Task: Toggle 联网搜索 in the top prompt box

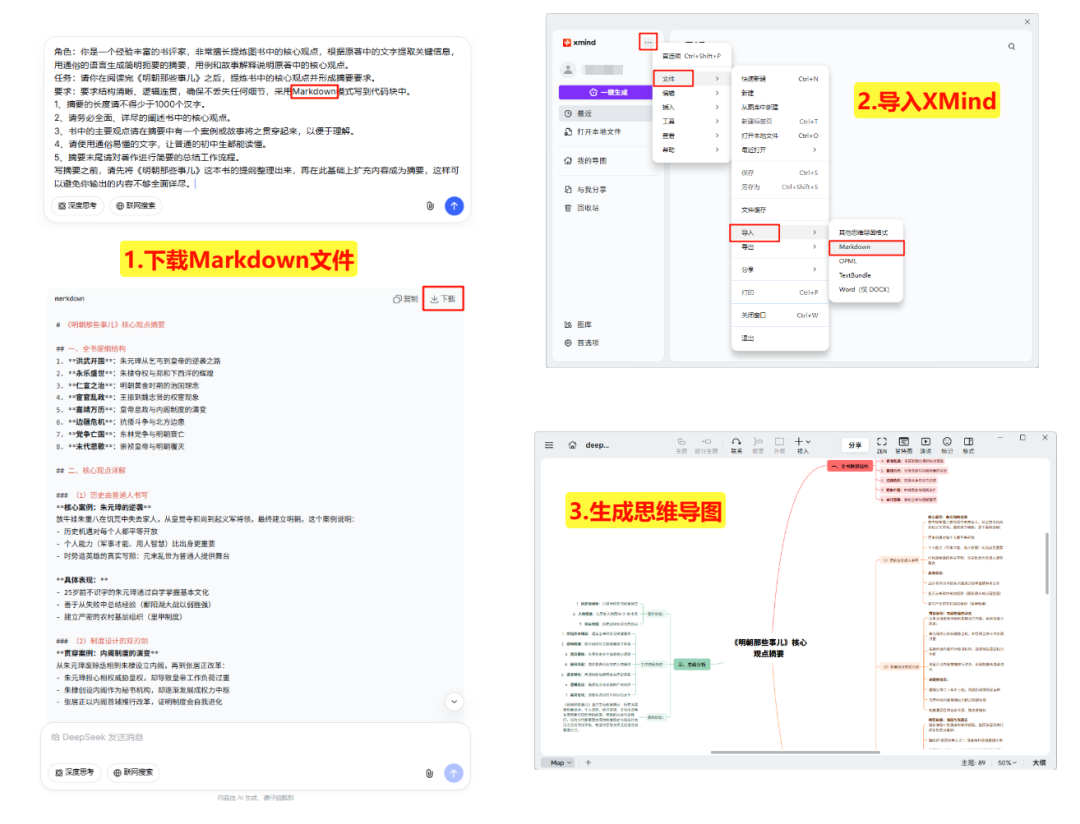Action: point(136,206)
